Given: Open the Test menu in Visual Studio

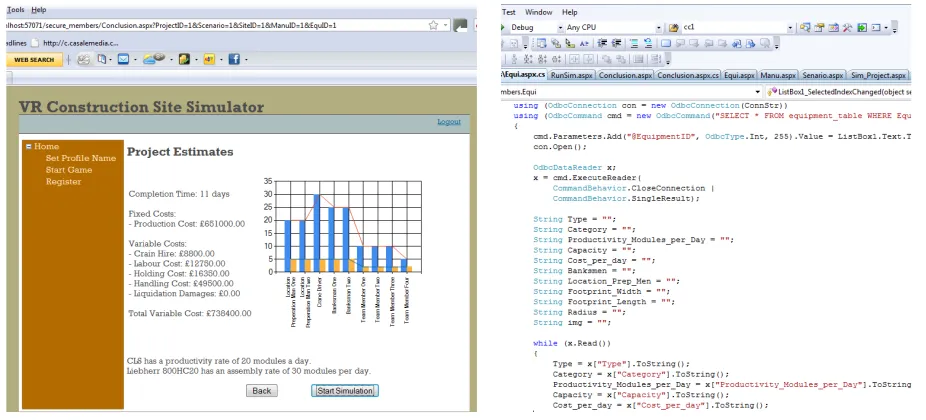Looking at the screenshot, I should (x=508, y=12).
